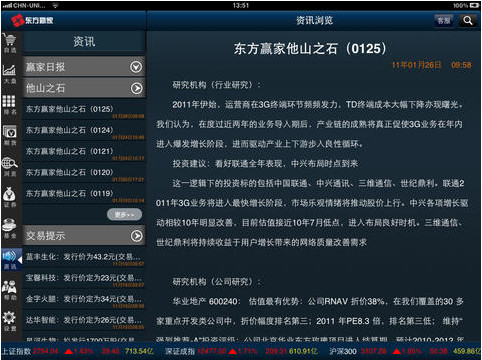This screenshot has height=360, width=482.
Task: Open article 东方赢家他山之石 (0119)
Action: tap(84, 194)
